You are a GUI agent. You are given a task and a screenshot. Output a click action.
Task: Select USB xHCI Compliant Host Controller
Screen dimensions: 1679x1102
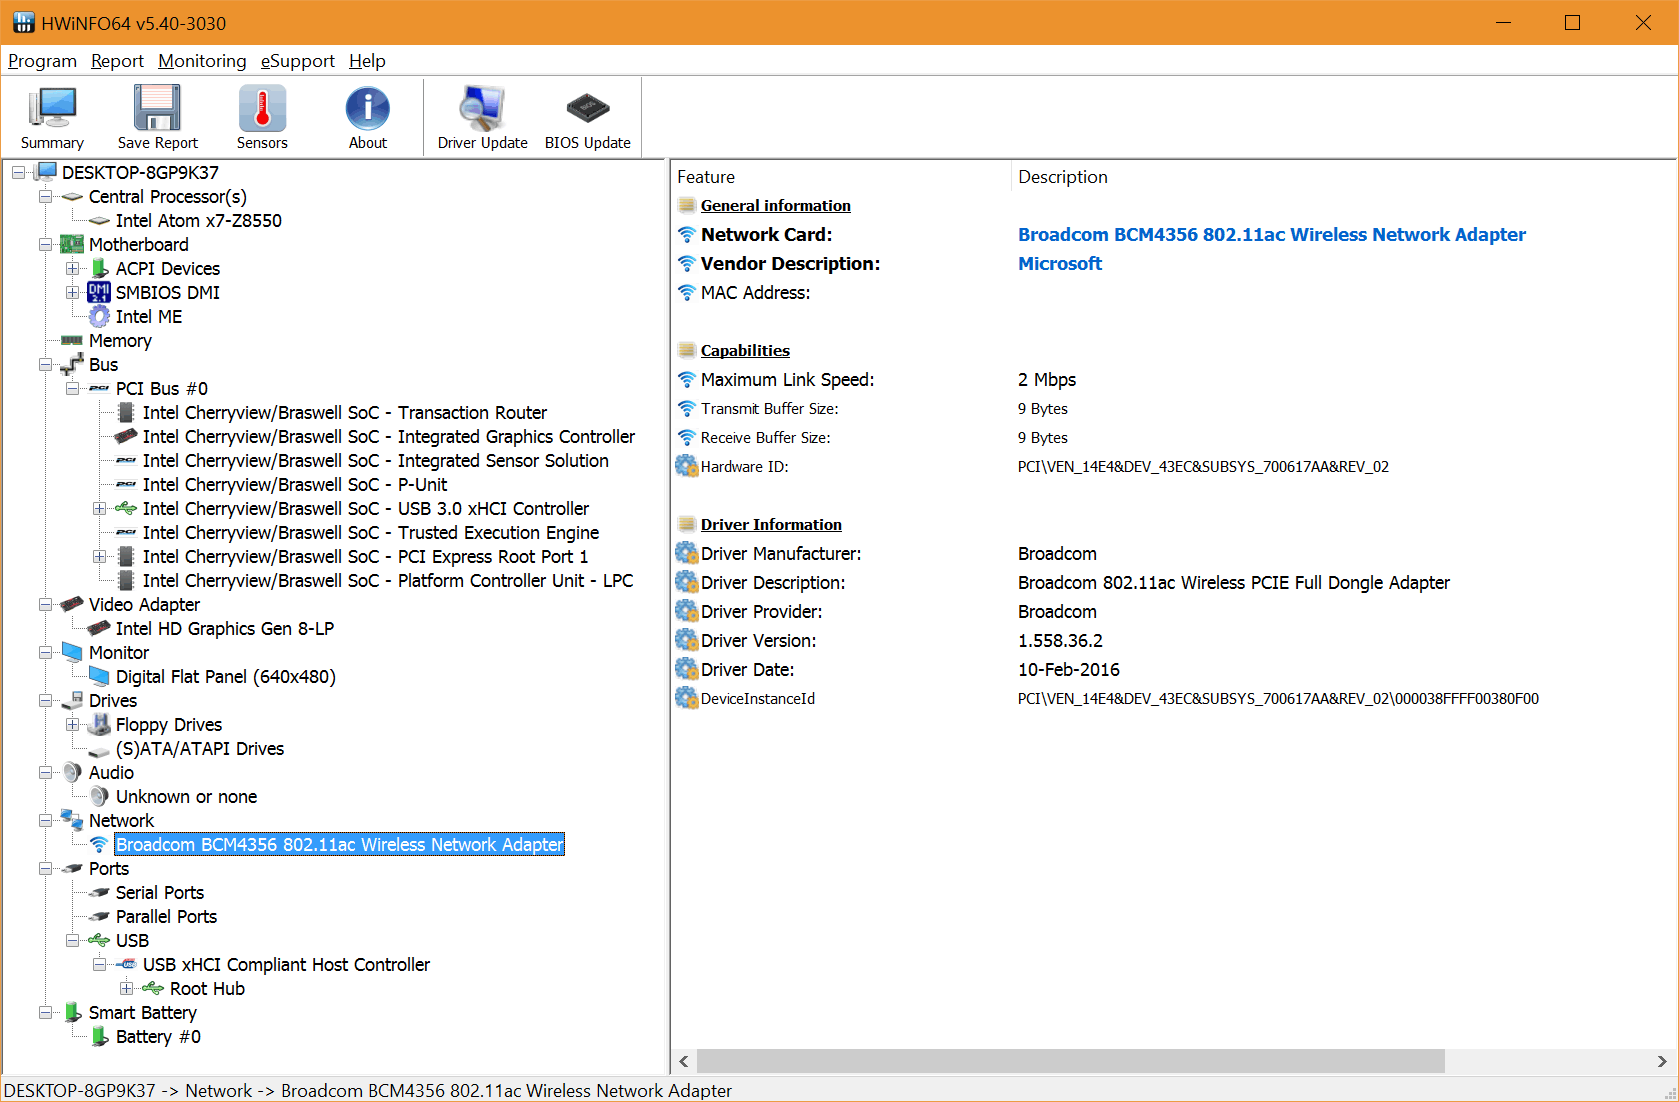(286, 964)
